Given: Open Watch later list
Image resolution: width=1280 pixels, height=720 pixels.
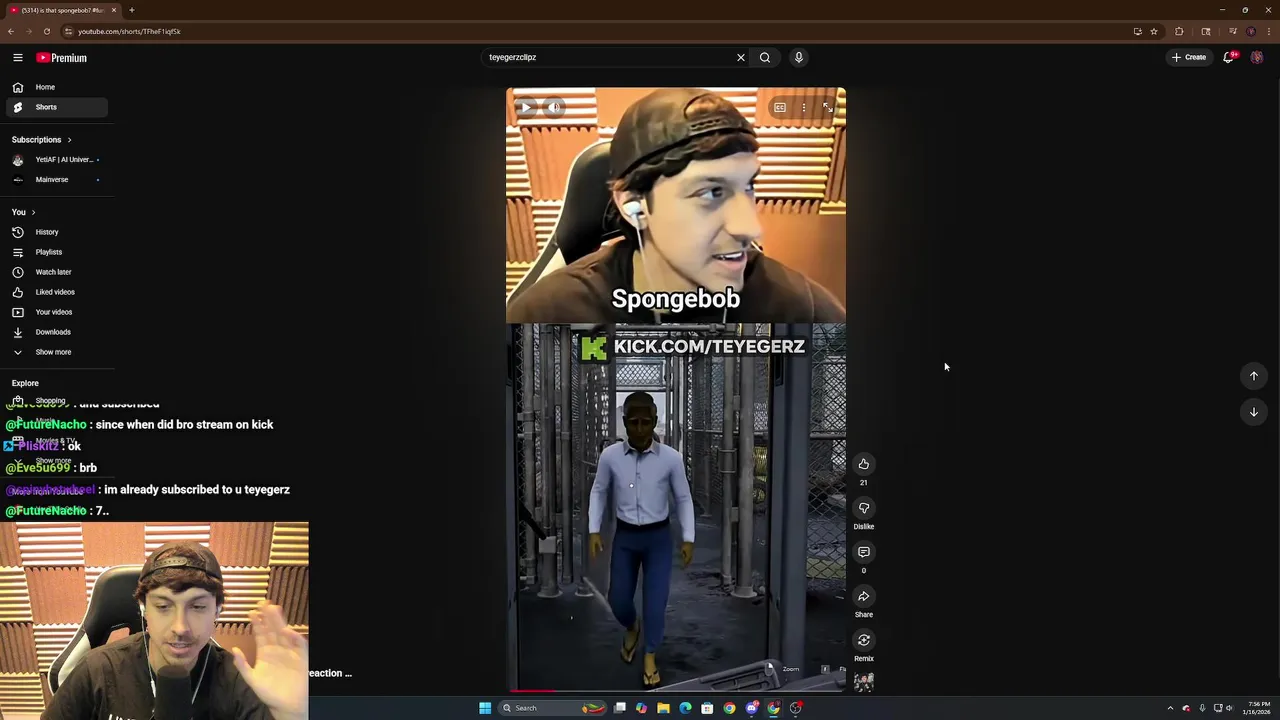Looking at the screenshot, I should [x=56, y=272].
